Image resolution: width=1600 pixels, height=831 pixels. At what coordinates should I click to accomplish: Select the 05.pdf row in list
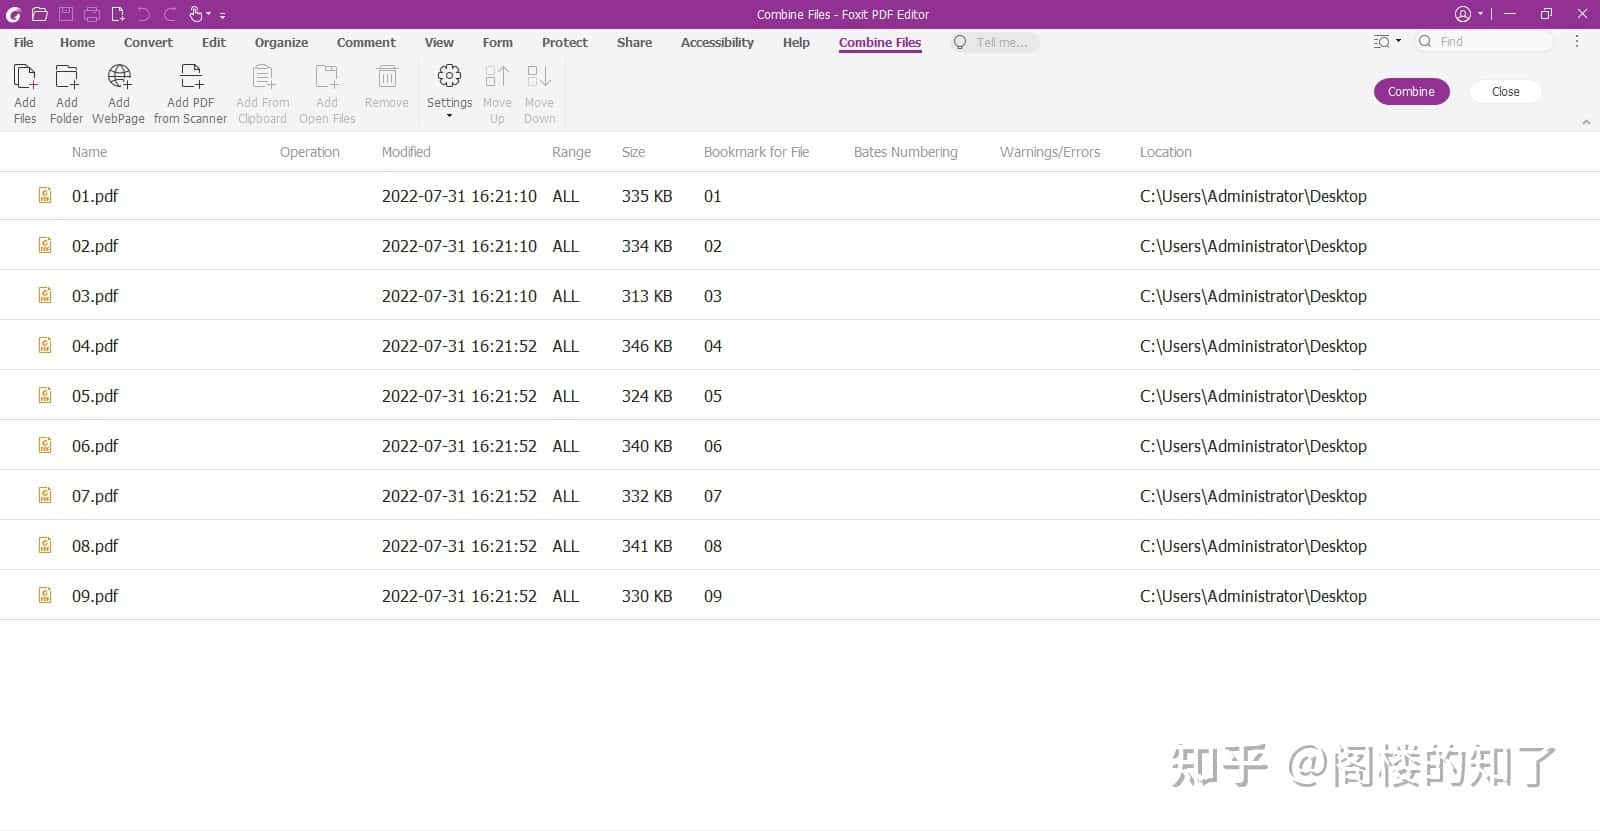coord(800,396)
